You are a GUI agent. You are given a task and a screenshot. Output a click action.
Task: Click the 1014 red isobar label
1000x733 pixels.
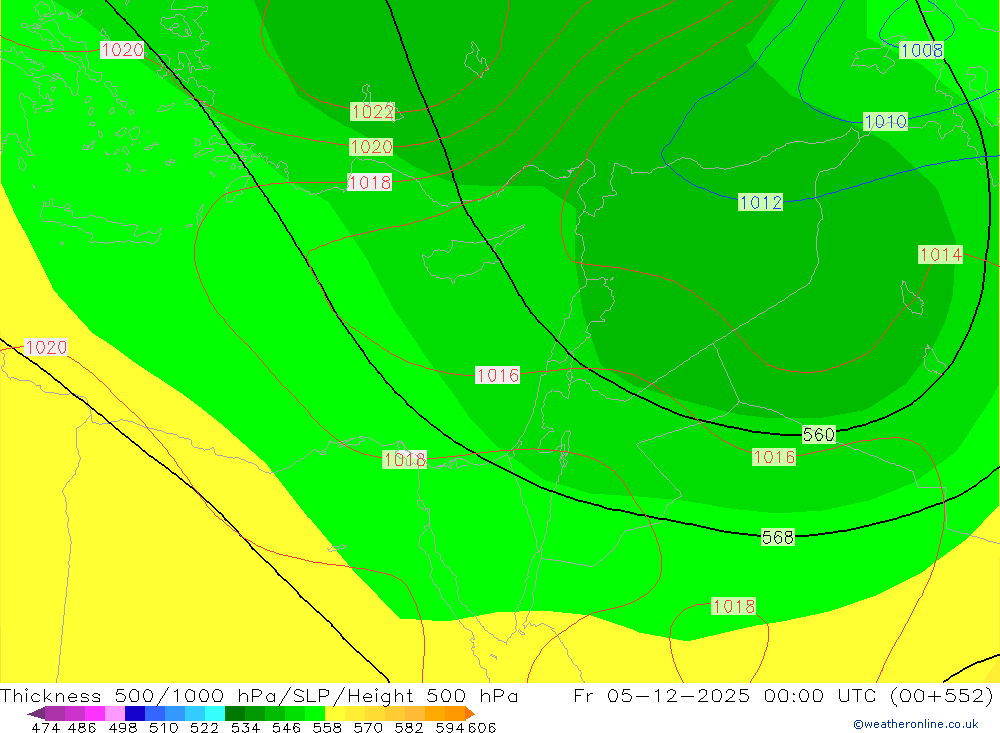click(x=941, y=255)
